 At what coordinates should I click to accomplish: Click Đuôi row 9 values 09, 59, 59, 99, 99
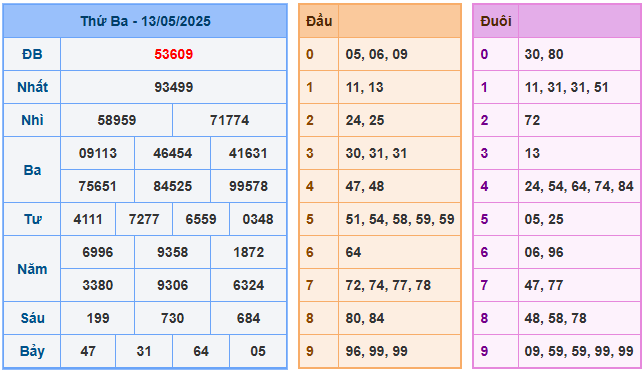579,351
